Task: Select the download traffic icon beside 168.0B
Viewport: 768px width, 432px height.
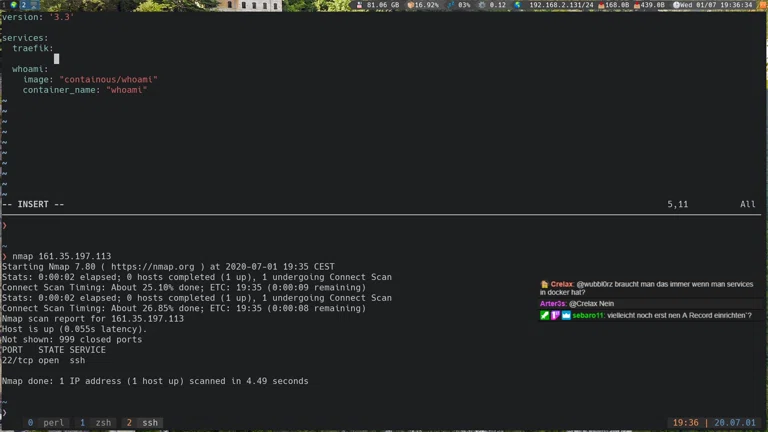Action: point(601,5)
